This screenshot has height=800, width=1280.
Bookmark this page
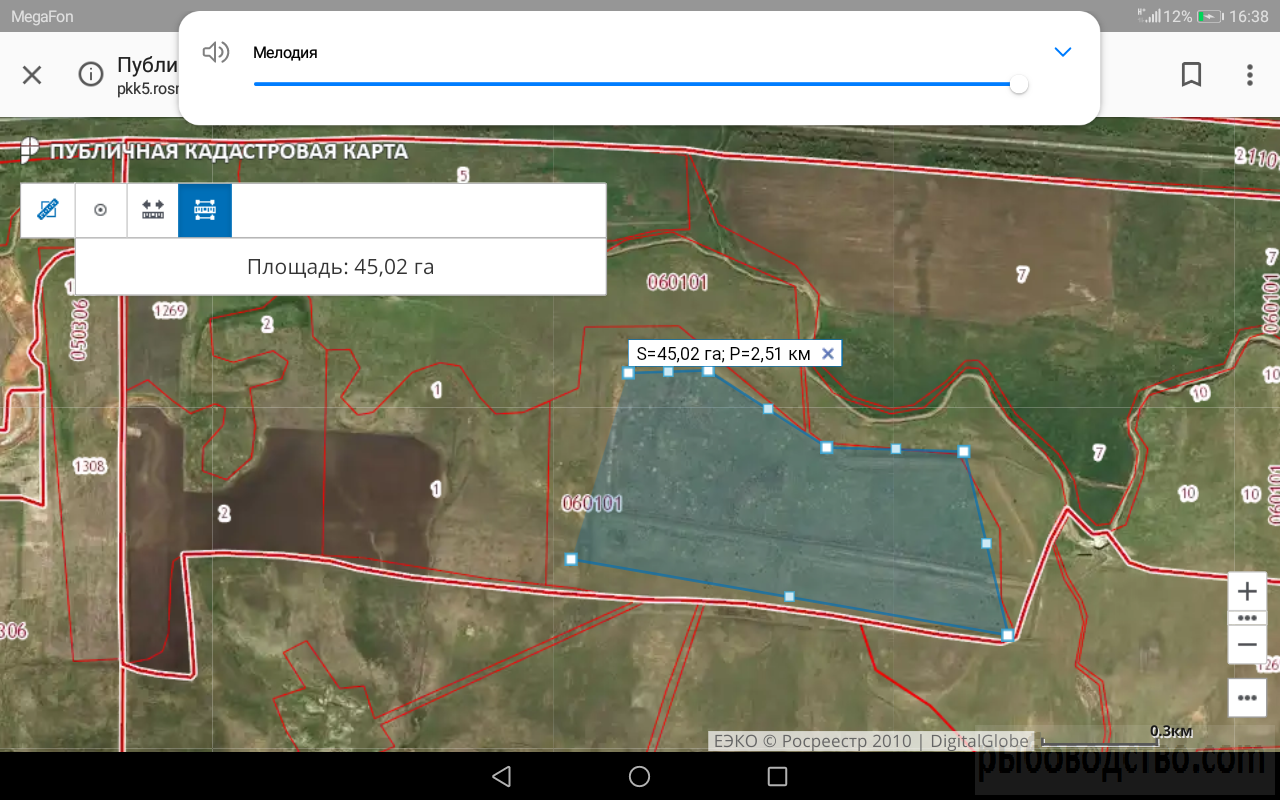1191,75
